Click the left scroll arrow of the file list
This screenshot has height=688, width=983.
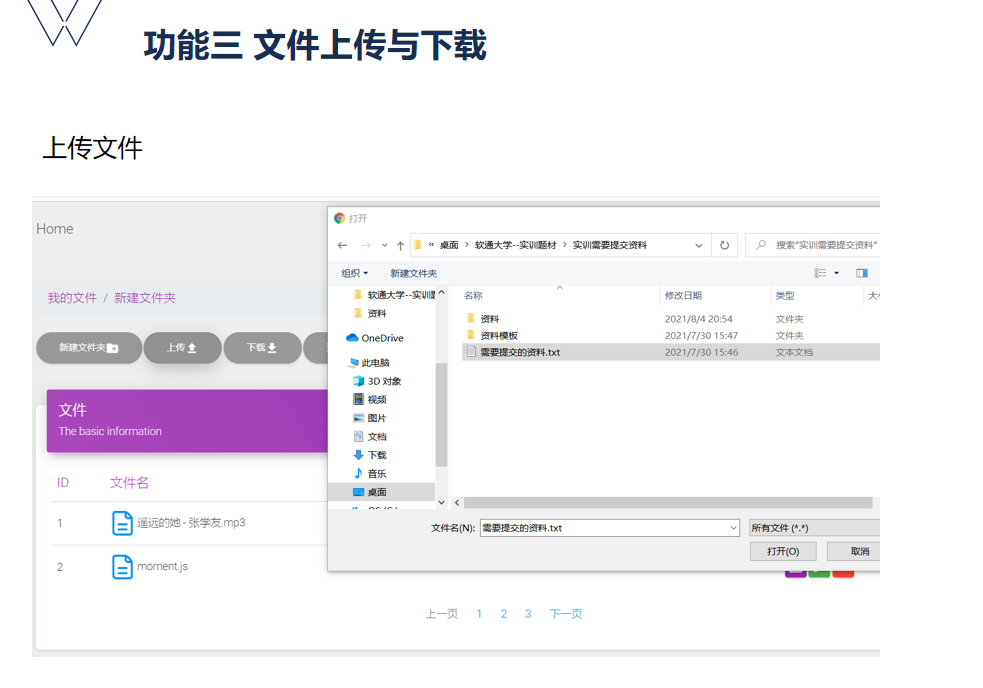[457, 503]
